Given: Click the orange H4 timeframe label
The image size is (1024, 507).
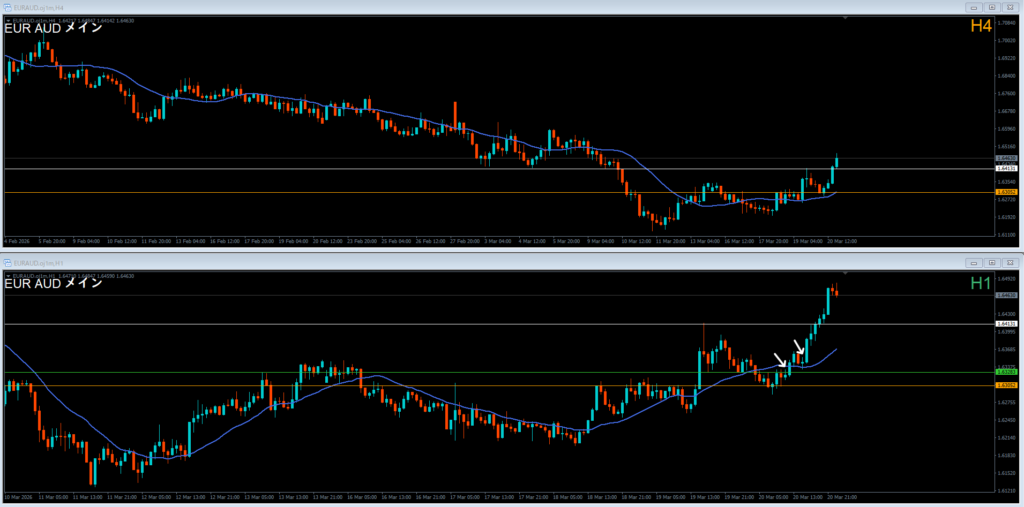Looking at the screenshot, I should 980,28.
